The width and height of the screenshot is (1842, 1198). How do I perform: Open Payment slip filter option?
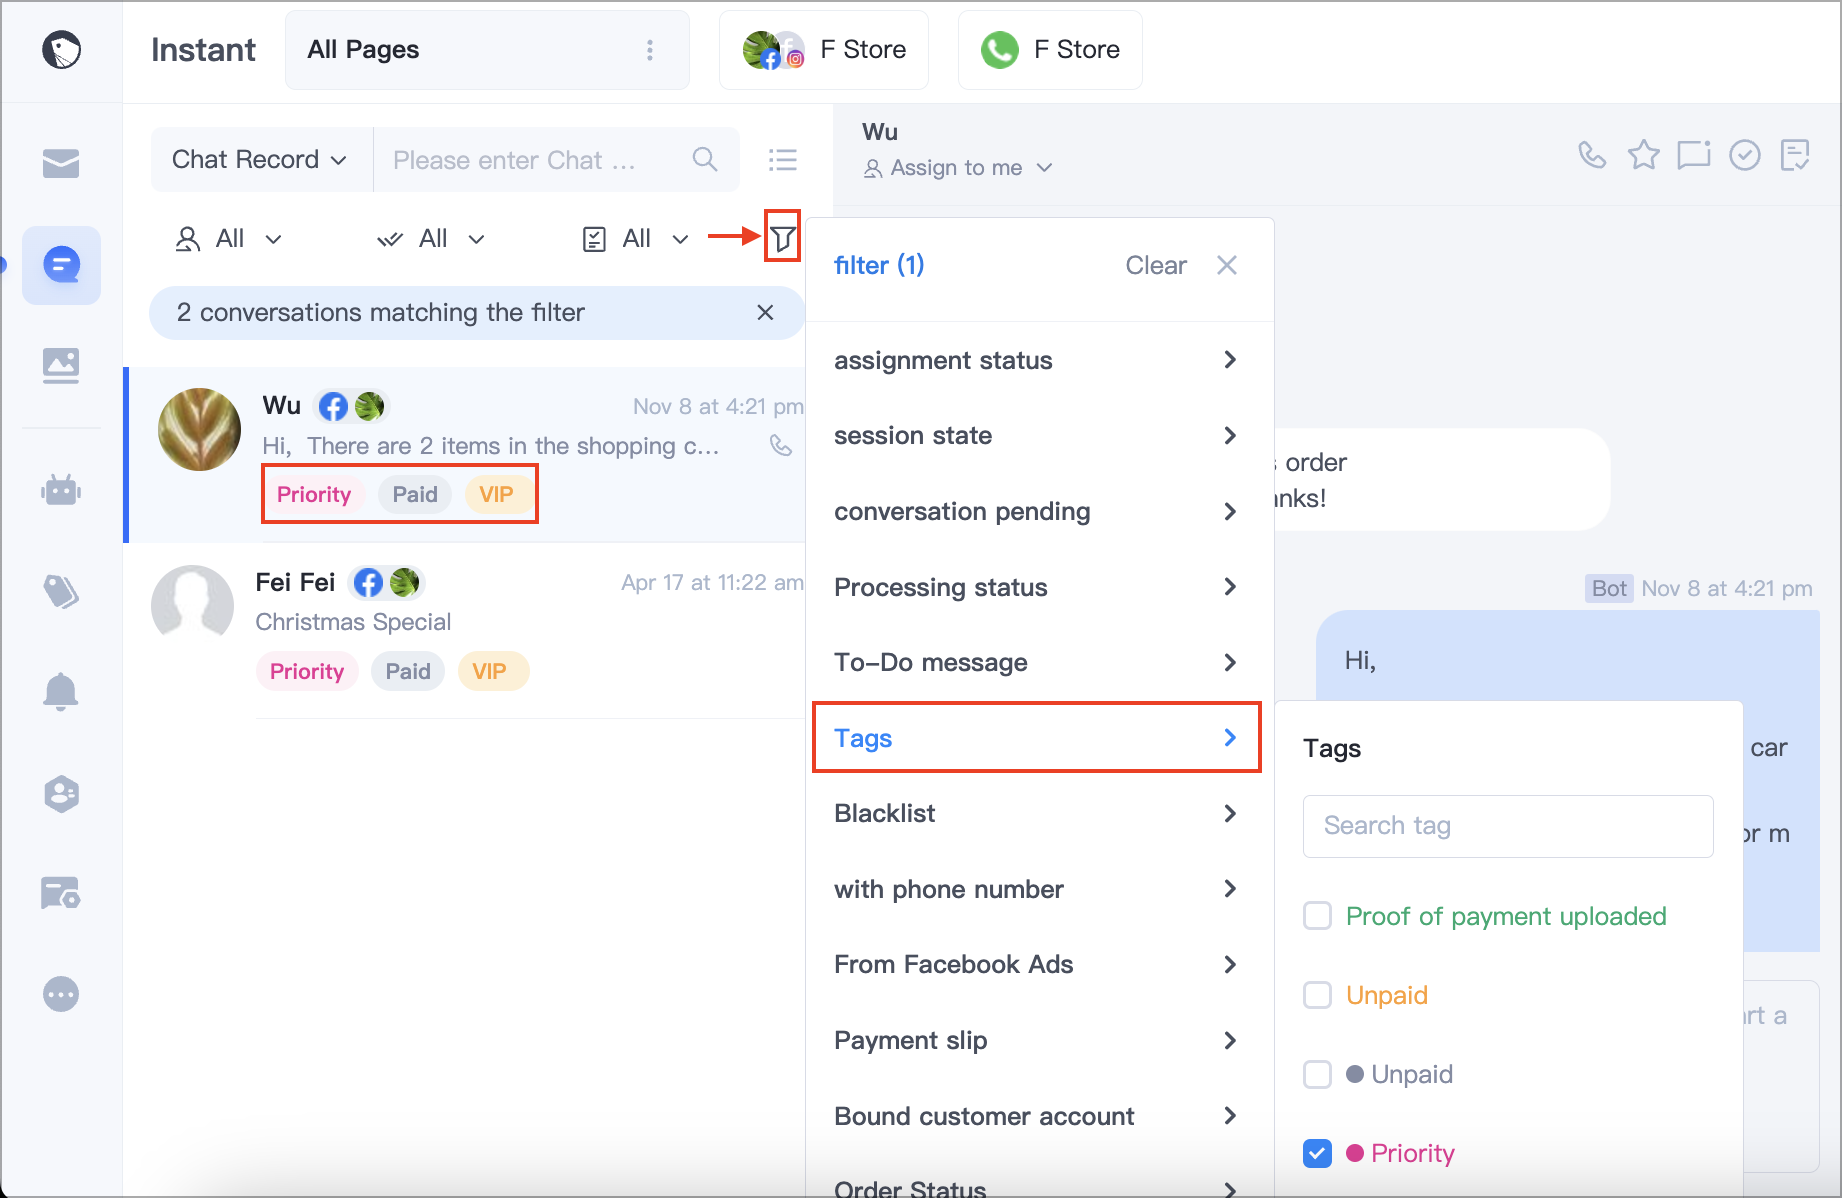[x=1036, y=1040]
